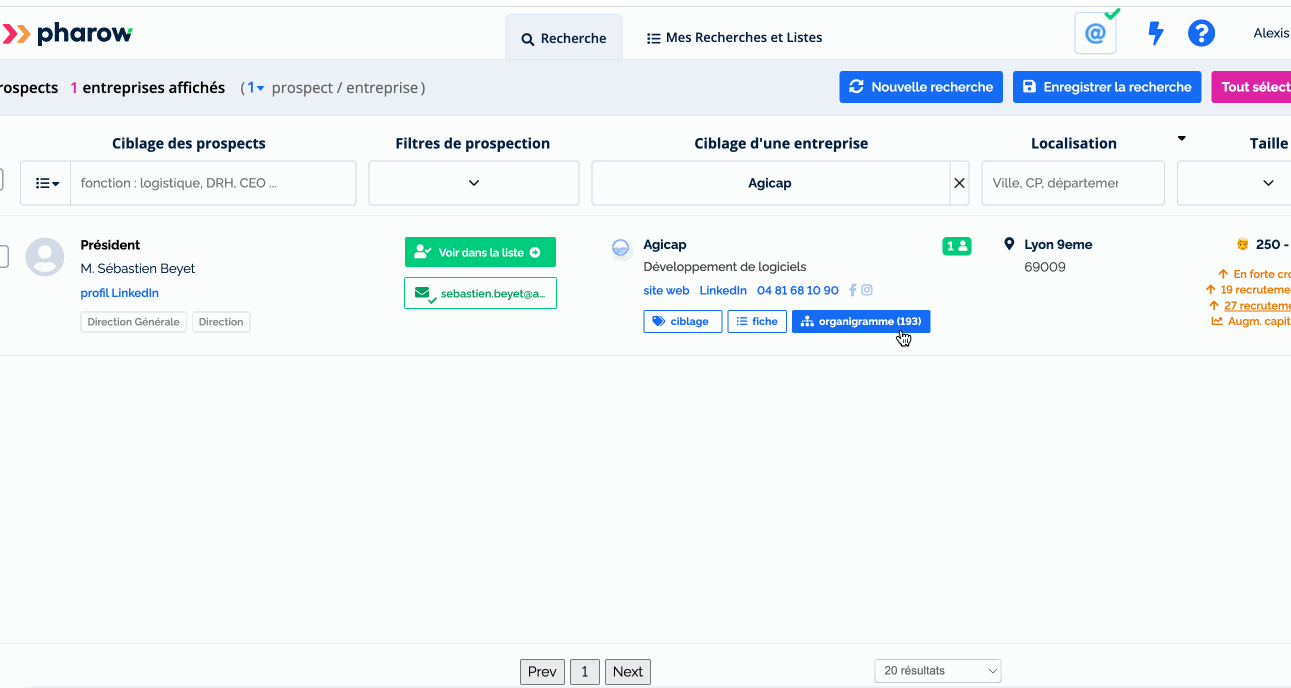
Task: Click M. Sébastien Beyet name
Action: click(x=138, y=269)
